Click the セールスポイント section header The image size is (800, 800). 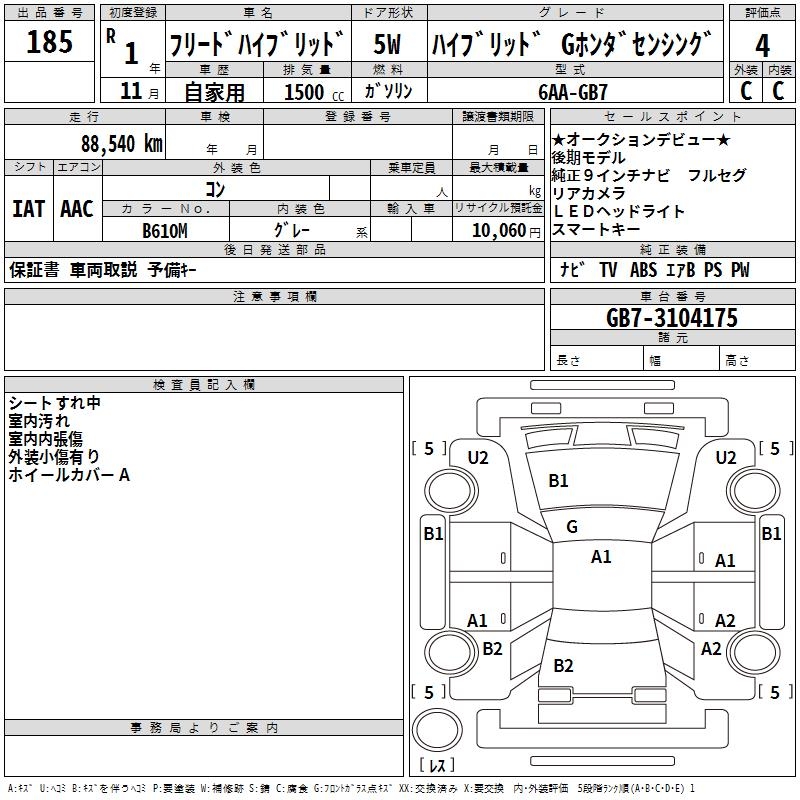[672, 117]
